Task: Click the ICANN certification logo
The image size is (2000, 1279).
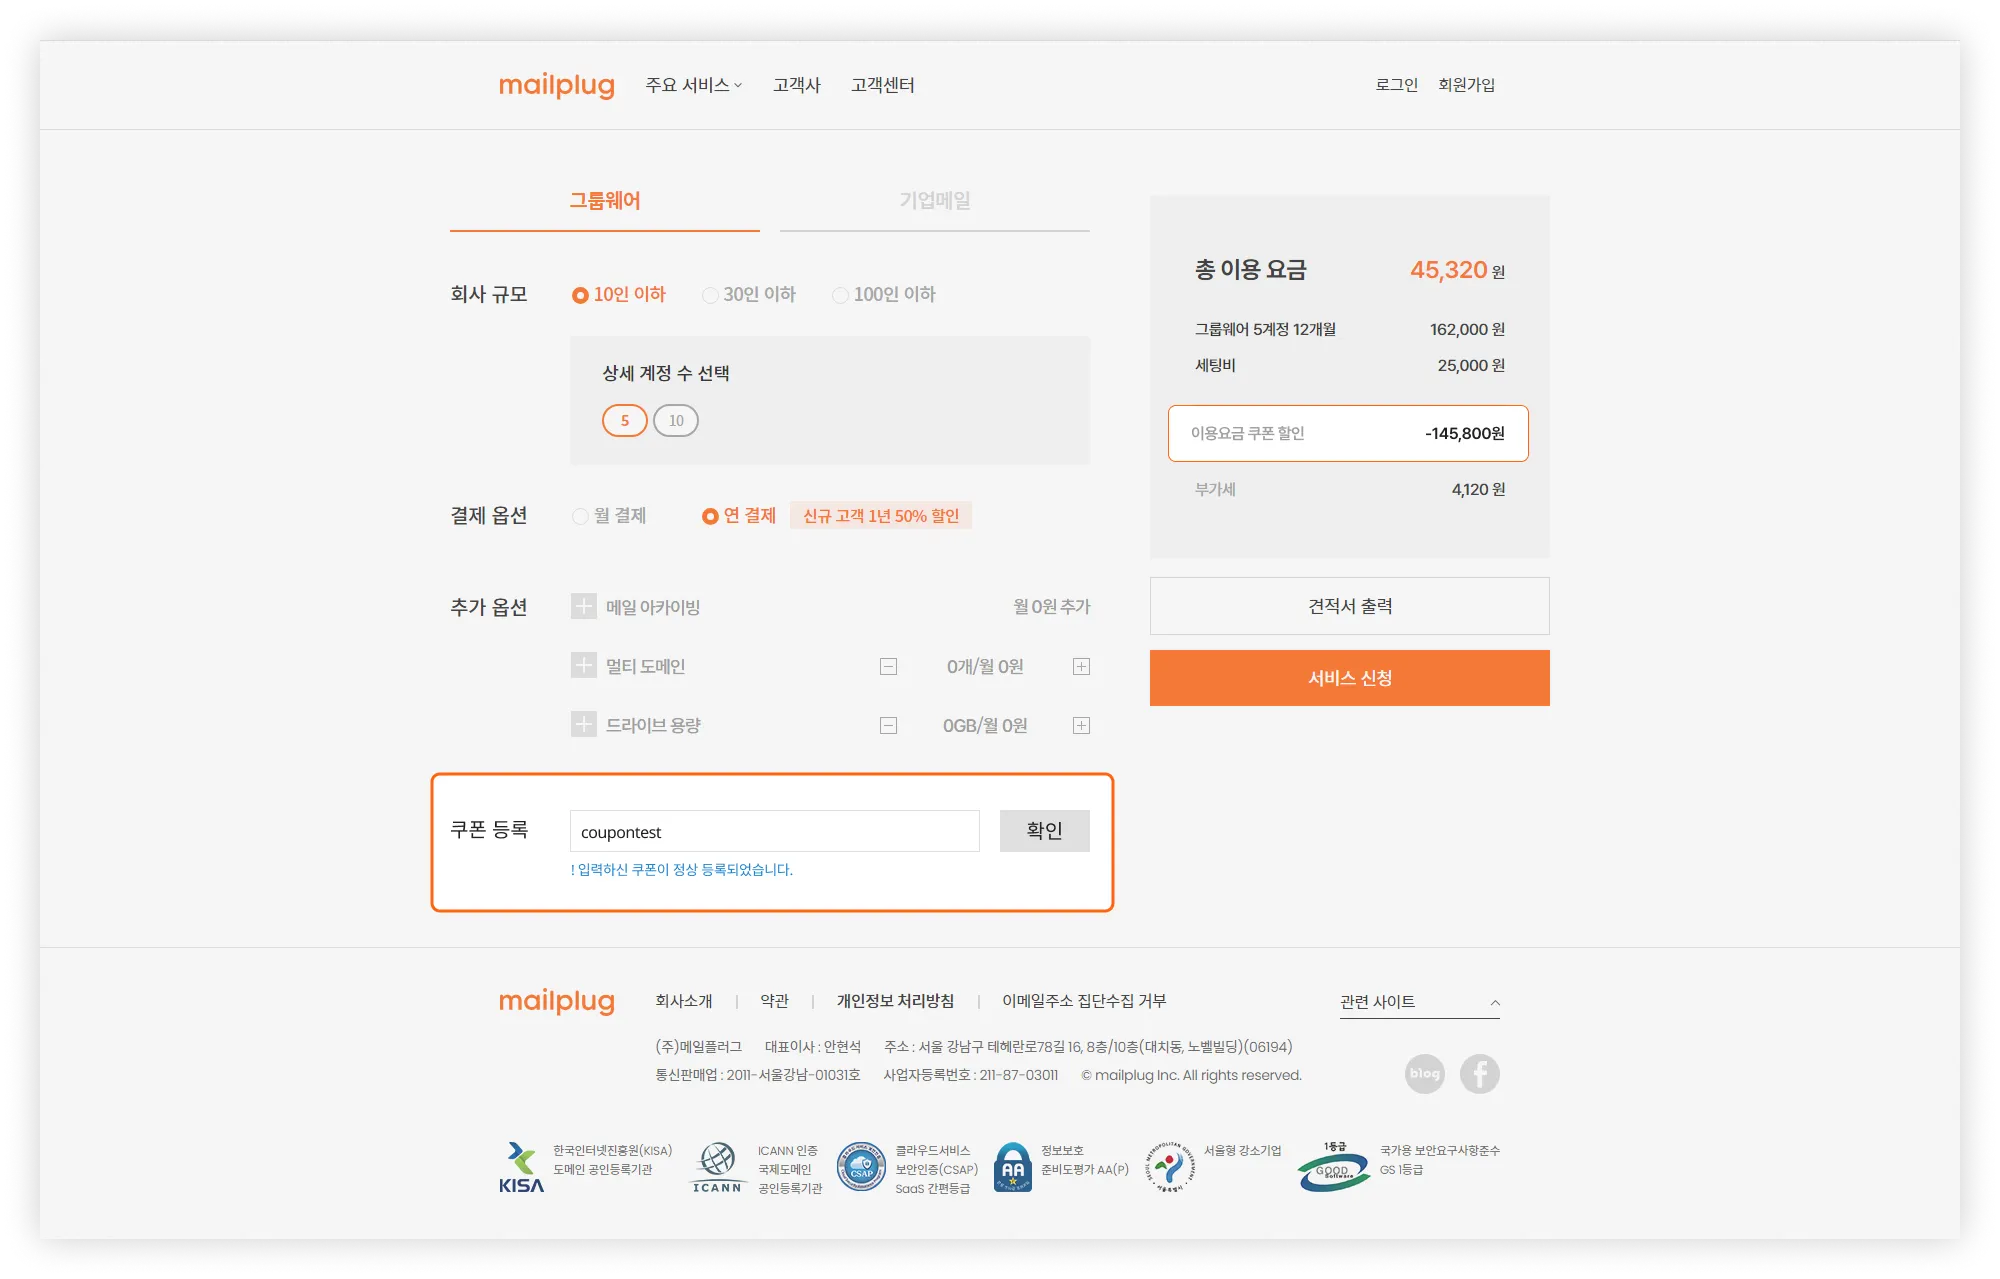Action: coord(717,1168)
